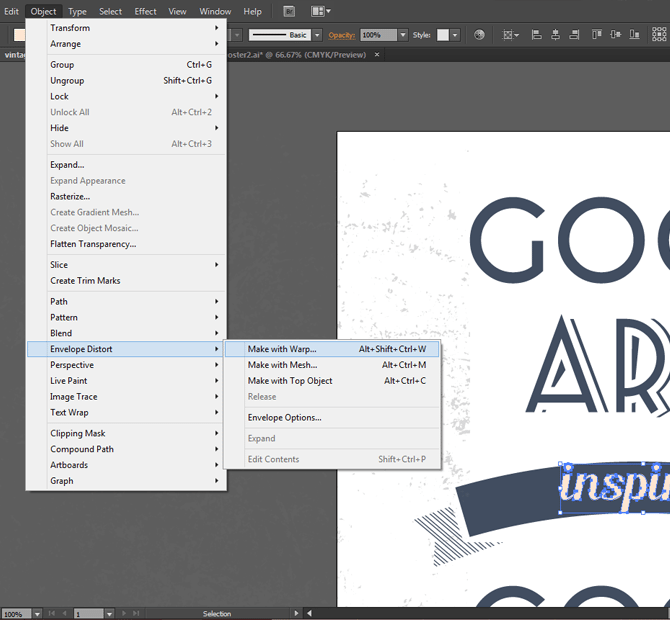Click the horizontal align left icon
The width and height of the screenshot is (670, 620).
[x=536, y=35]
